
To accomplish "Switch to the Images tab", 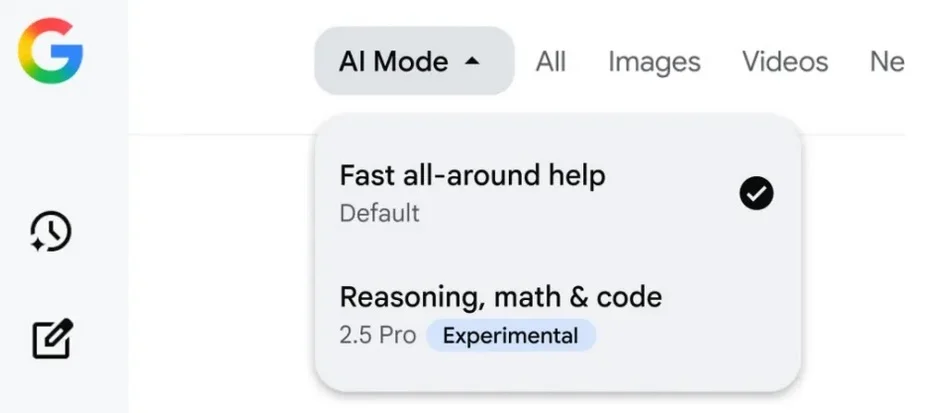I will 654,62.
